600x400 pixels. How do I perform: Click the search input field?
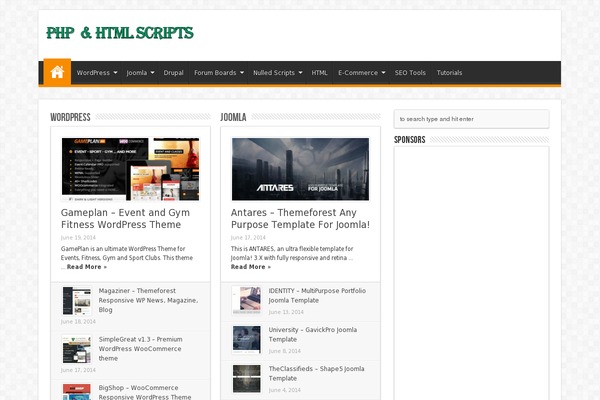click(x=471, y=119)
